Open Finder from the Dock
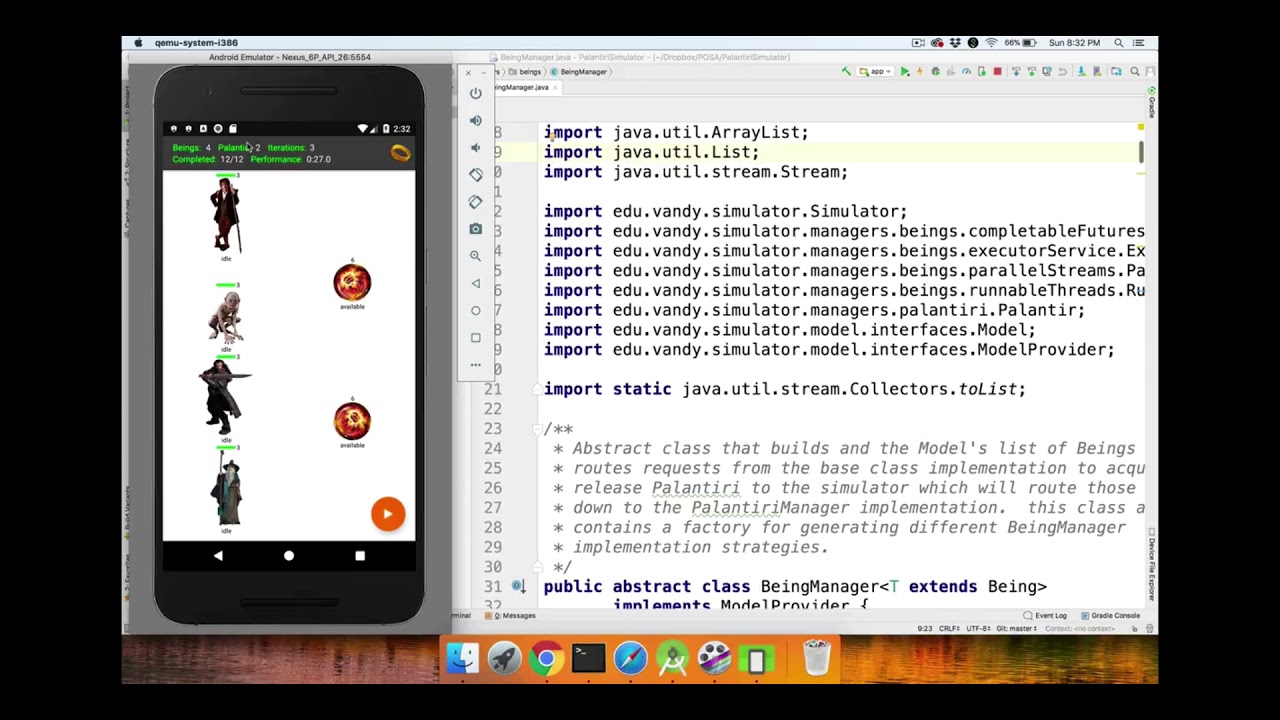Image resolution: width=1280 pixels, height=720 pixels. point(462,659)
